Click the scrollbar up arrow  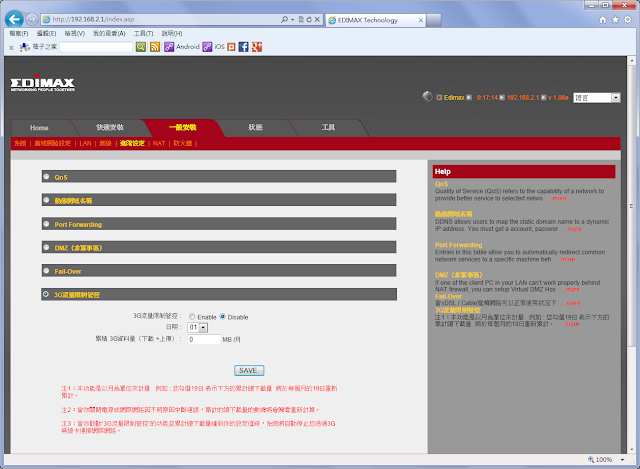(631, 60)
